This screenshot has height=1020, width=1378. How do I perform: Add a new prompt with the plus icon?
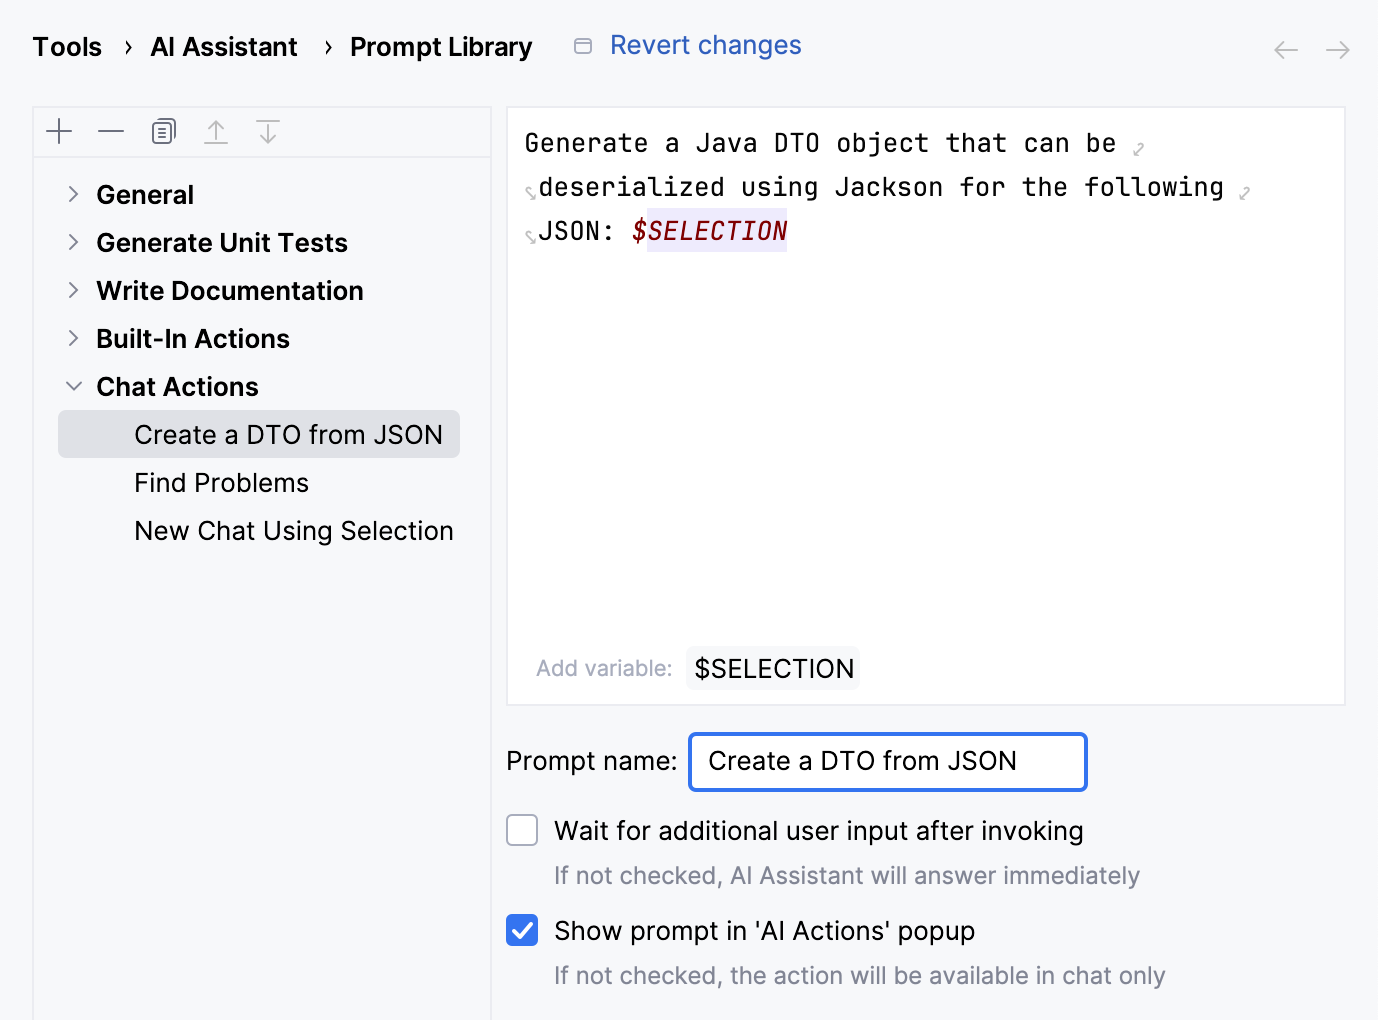tap(59, 131)
